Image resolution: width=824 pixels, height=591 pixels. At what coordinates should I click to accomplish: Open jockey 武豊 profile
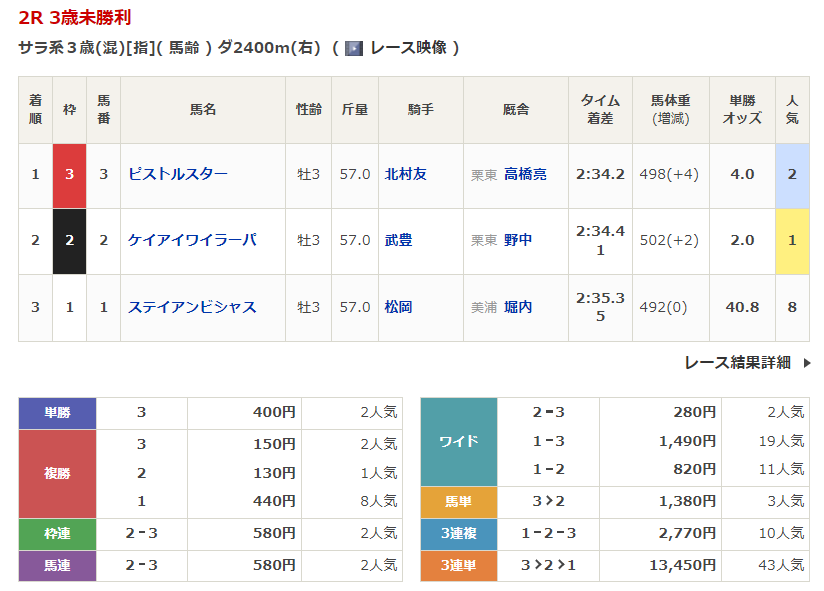pyautogui.click(x=398, y=240)
